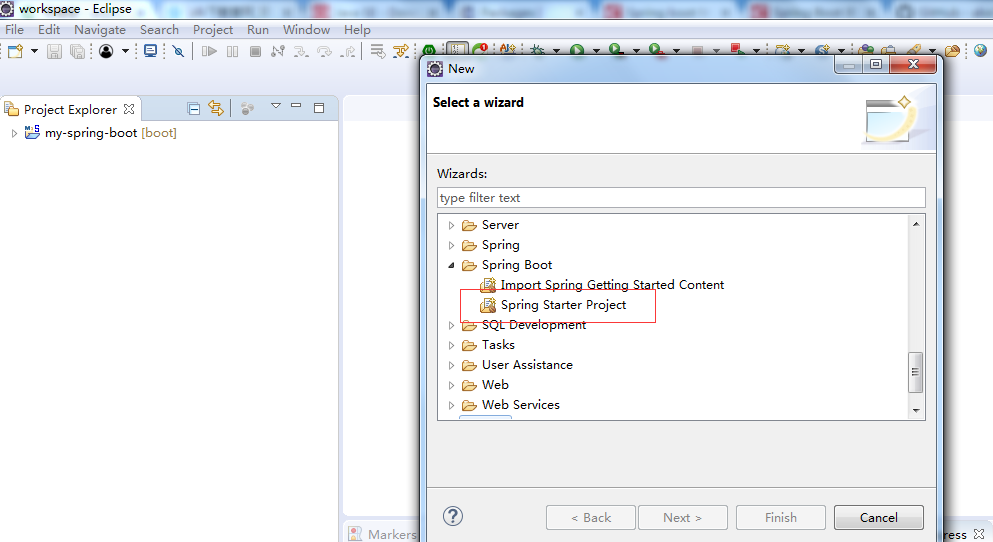993x542 pixels.
Task: Minimize the Project Explorer view
Action: click(296, 106)
